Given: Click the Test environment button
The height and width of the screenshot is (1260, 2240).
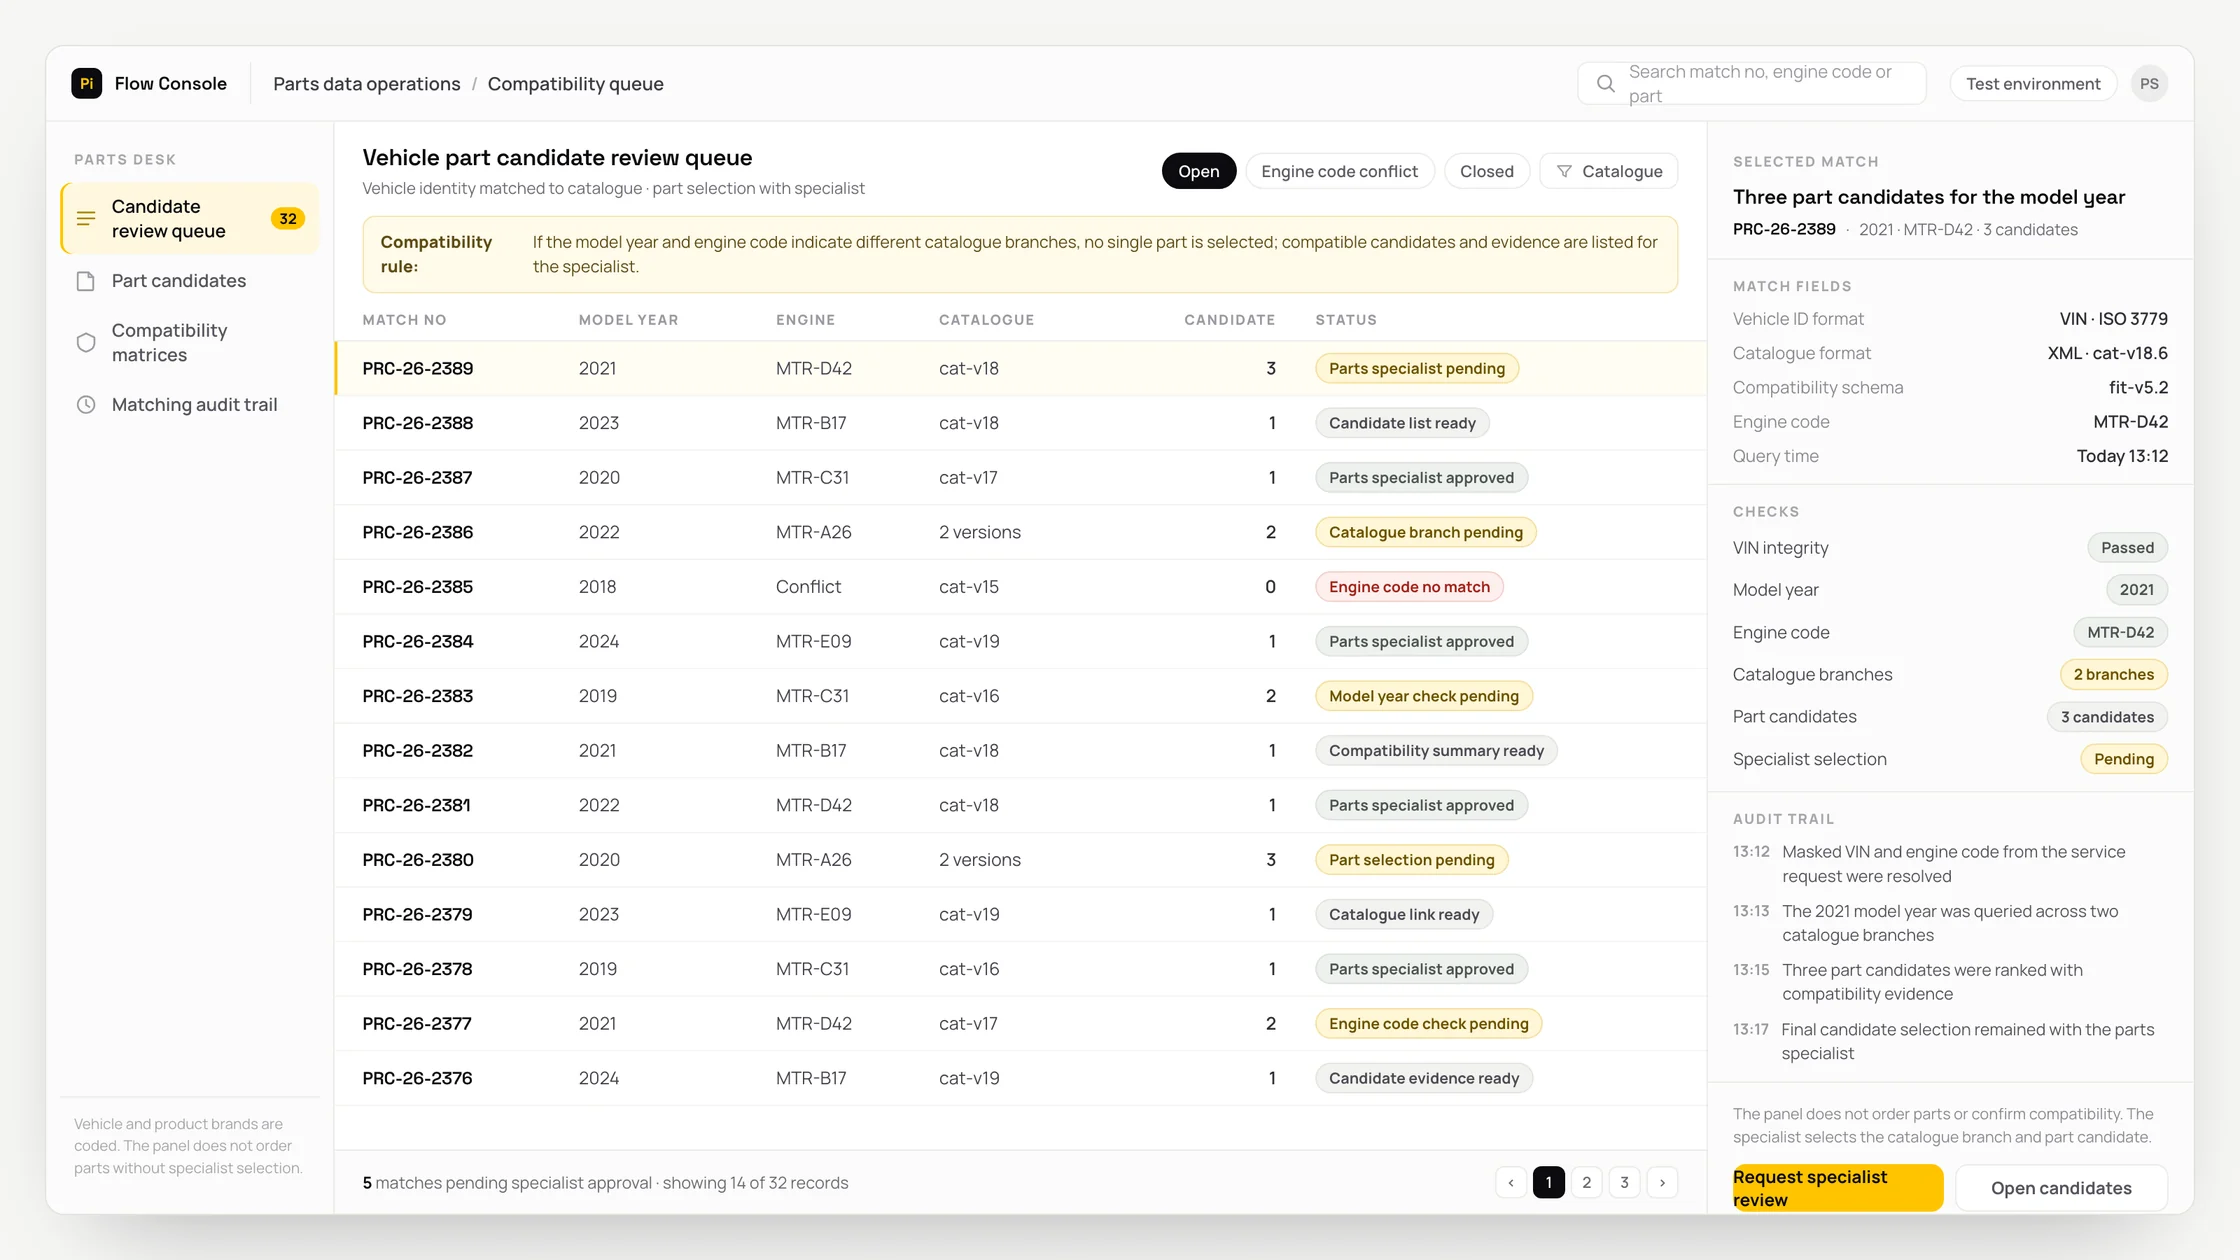Looking at the screenshot, I should point(2033,84).
